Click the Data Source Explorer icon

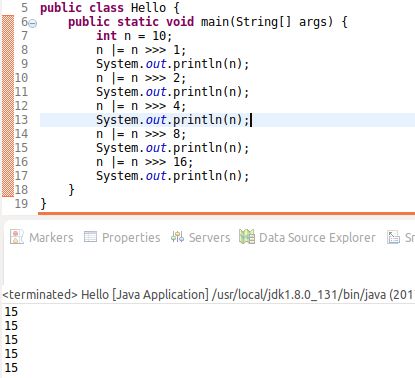(x=247, y=237)
